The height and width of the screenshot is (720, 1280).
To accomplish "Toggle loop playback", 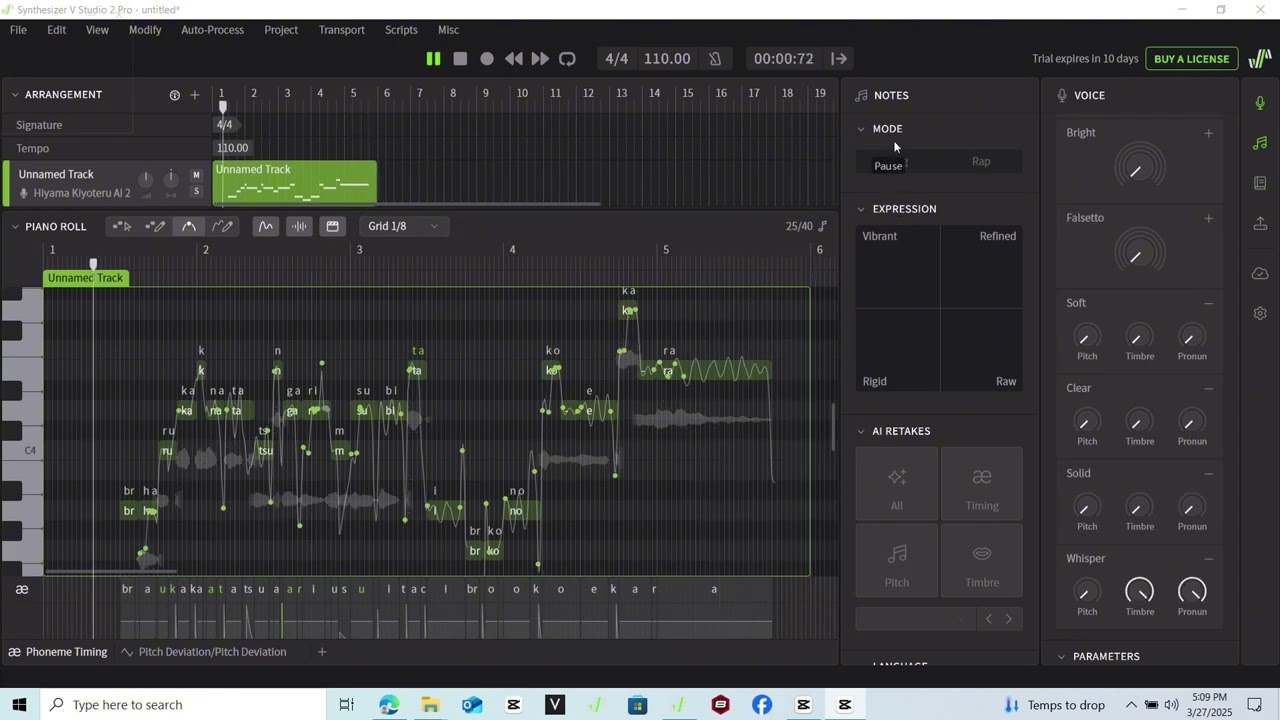I will tap(567, 59).
